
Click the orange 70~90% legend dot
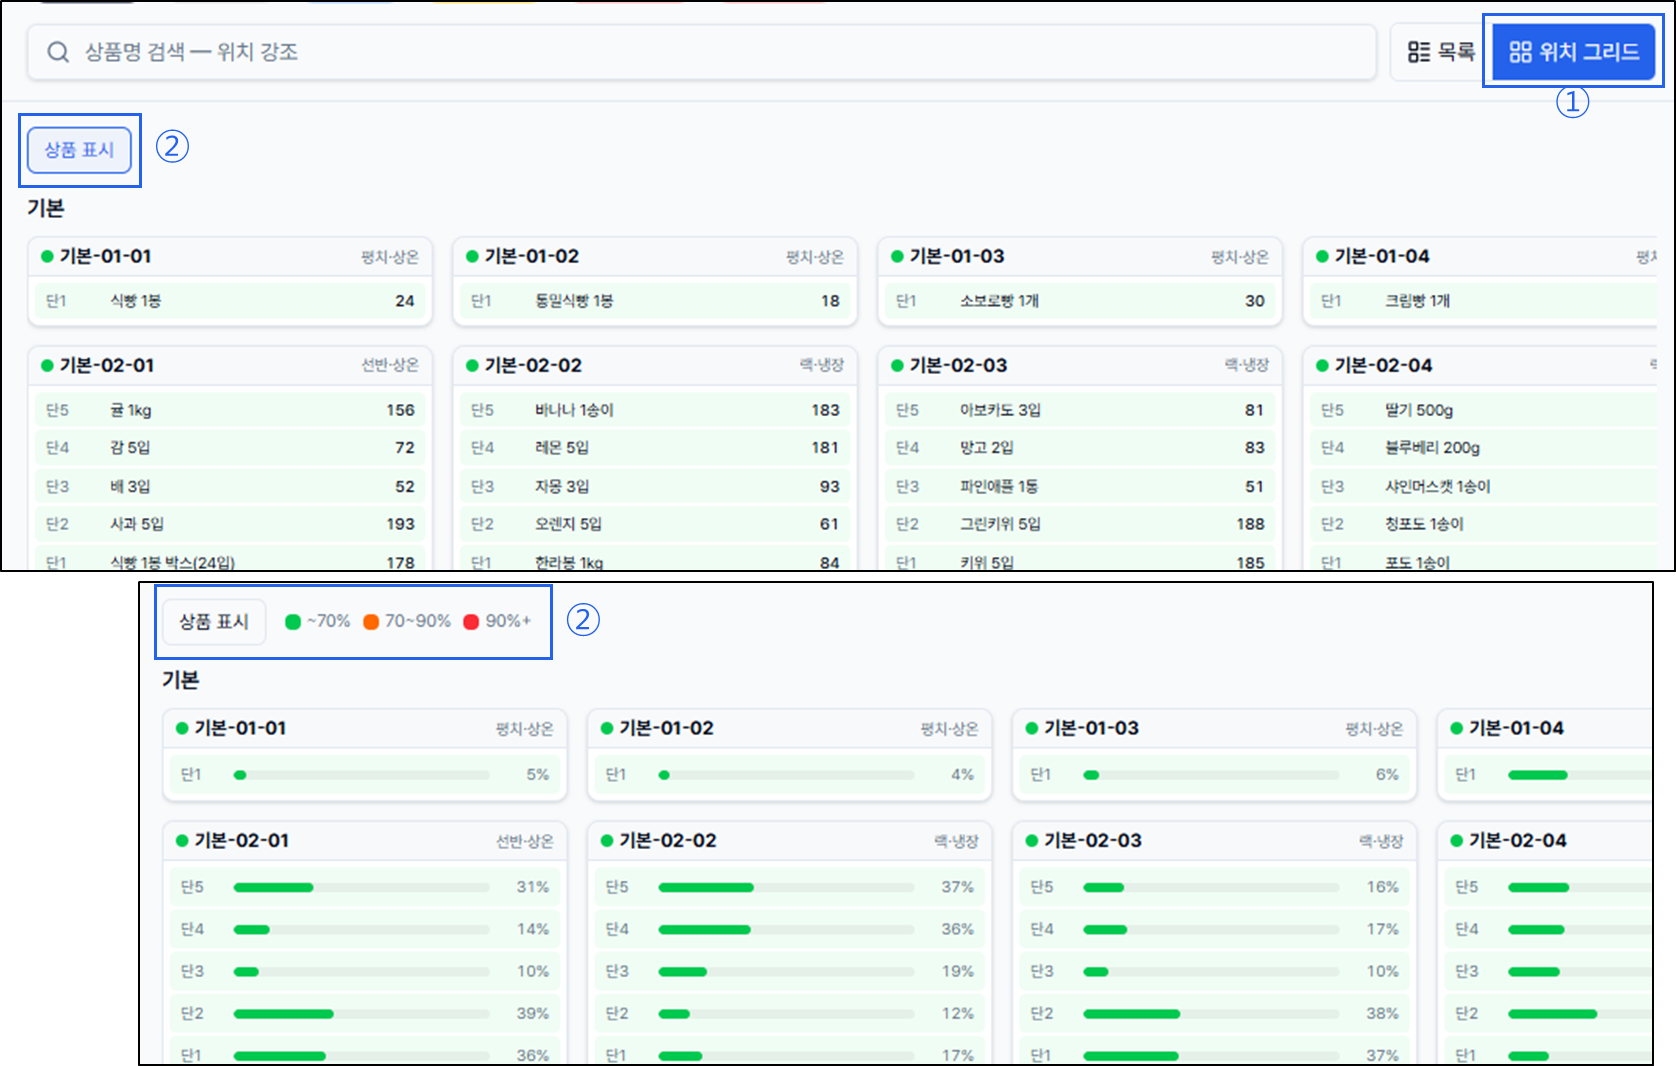click(371, 622)
